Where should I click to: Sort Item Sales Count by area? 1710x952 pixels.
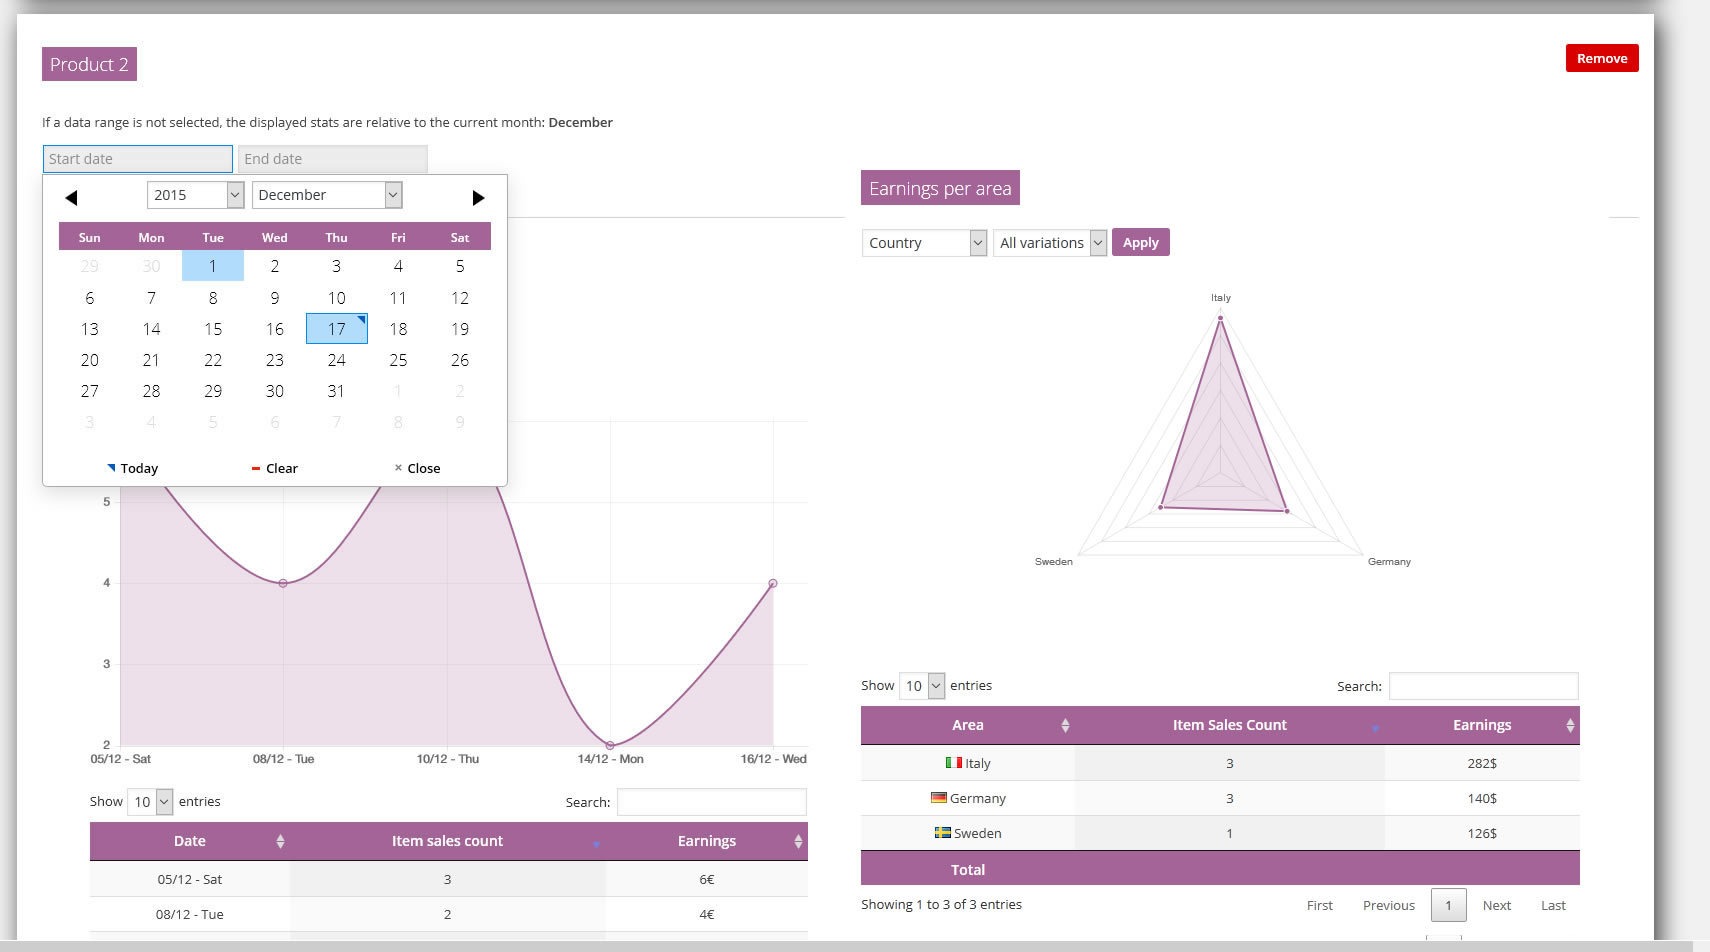(x=1374, y=727)
